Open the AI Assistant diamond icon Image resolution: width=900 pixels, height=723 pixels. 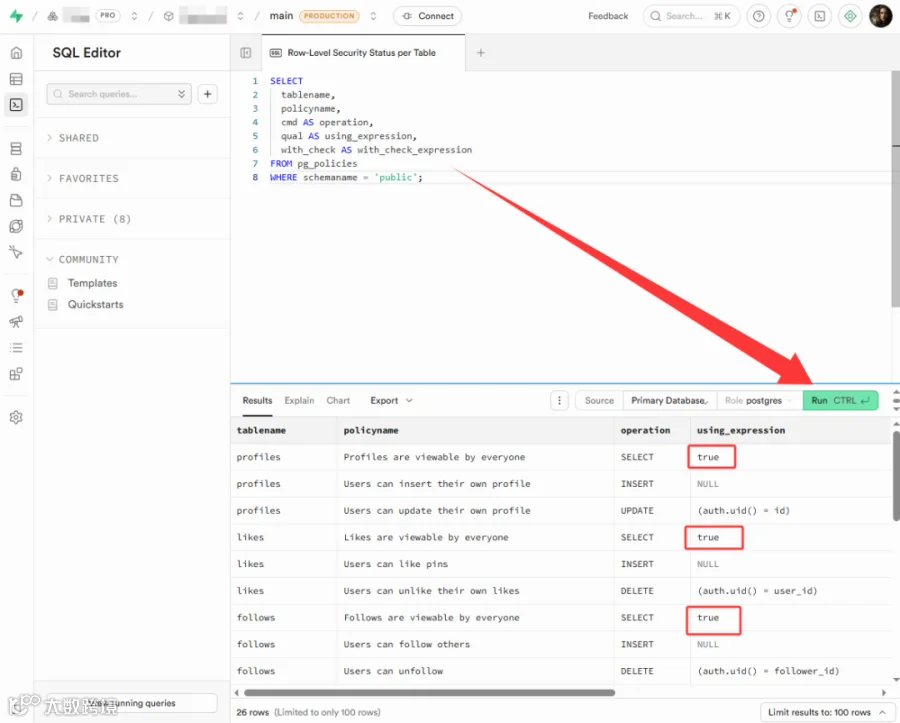[x=851, y=16]
